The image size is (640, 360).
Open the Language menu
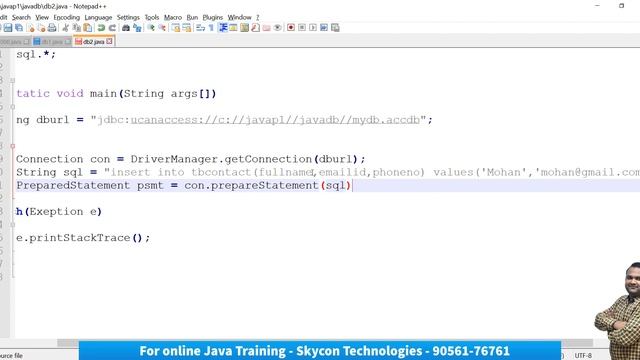click(x=98, y=18)
